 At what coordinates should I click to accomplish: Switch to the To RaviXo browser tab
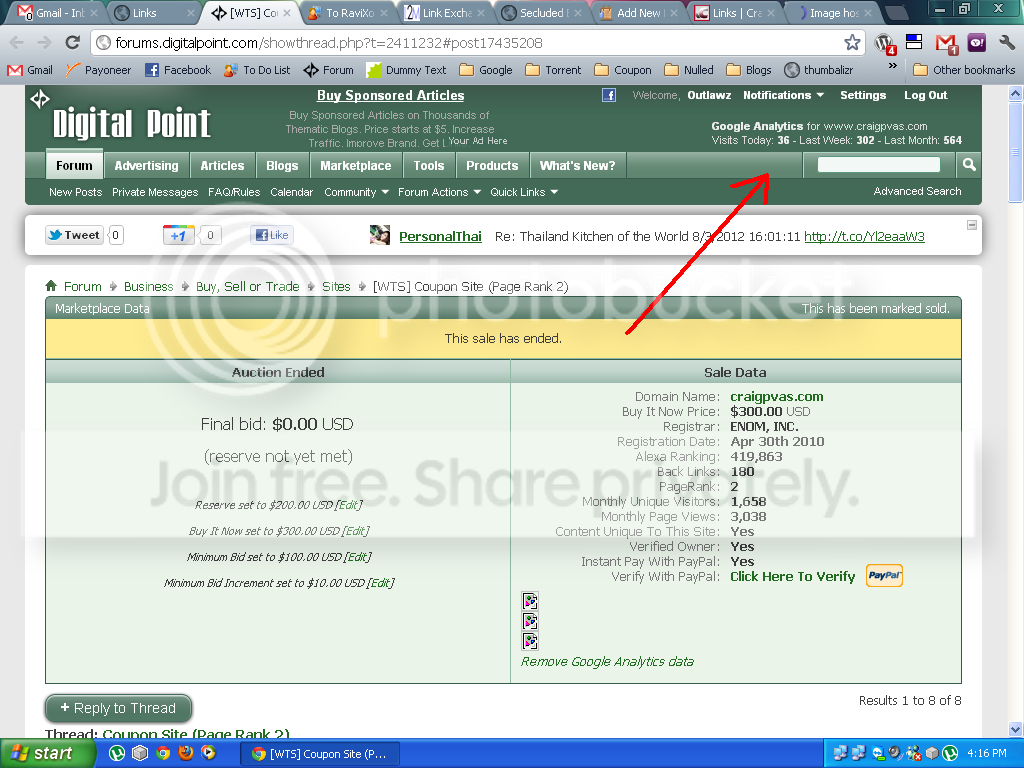349,13
